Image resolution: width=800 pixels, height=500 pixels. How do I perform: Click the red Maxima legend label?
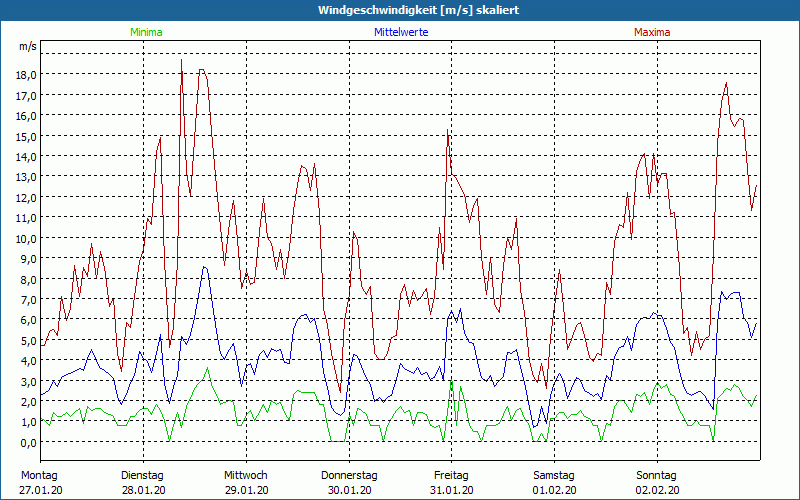653,32
